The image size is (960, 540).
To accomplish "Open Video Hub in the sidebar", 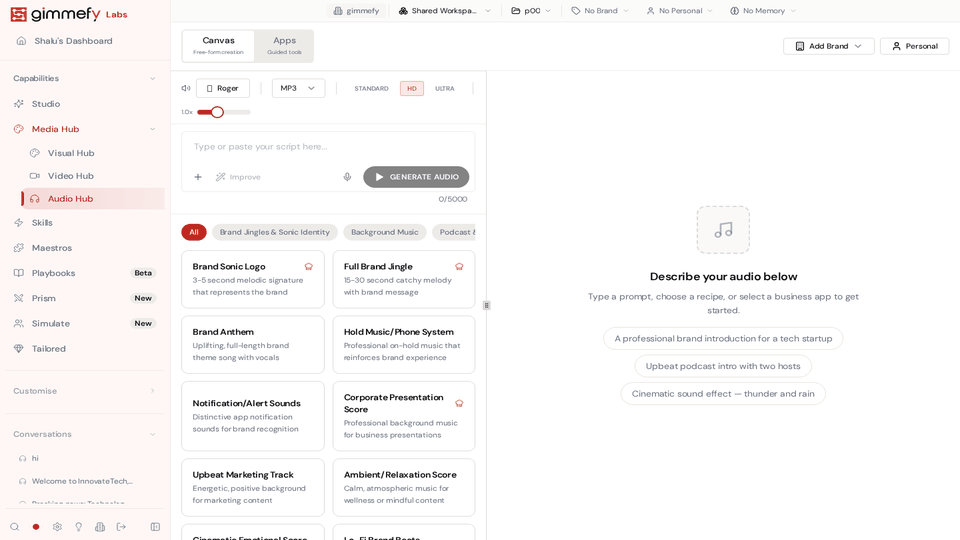I will click(x=70, y=176).
